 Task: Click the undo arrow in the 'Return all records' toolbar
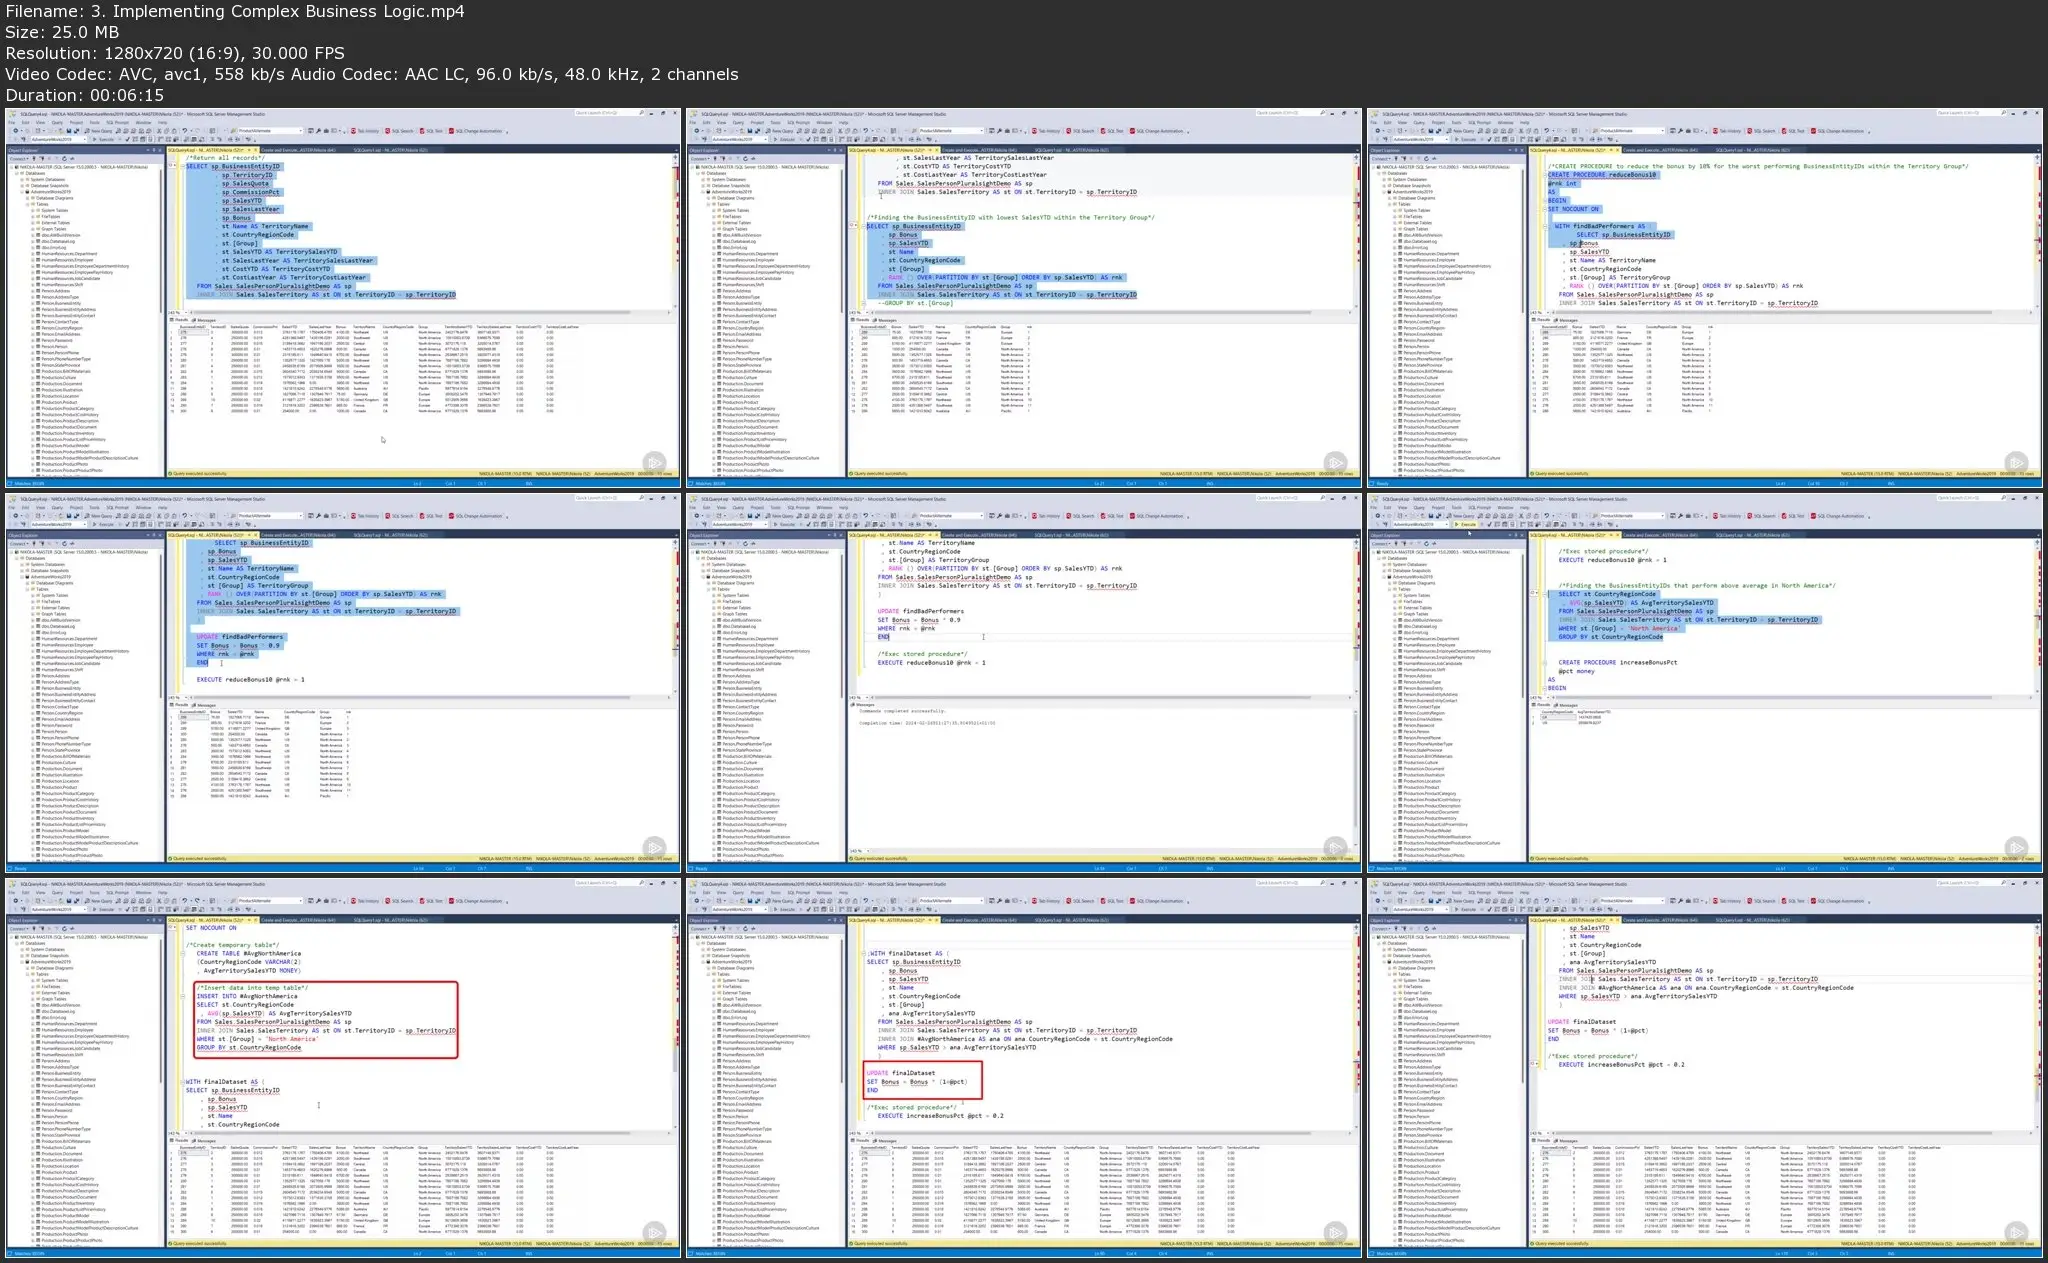point(184,131)
